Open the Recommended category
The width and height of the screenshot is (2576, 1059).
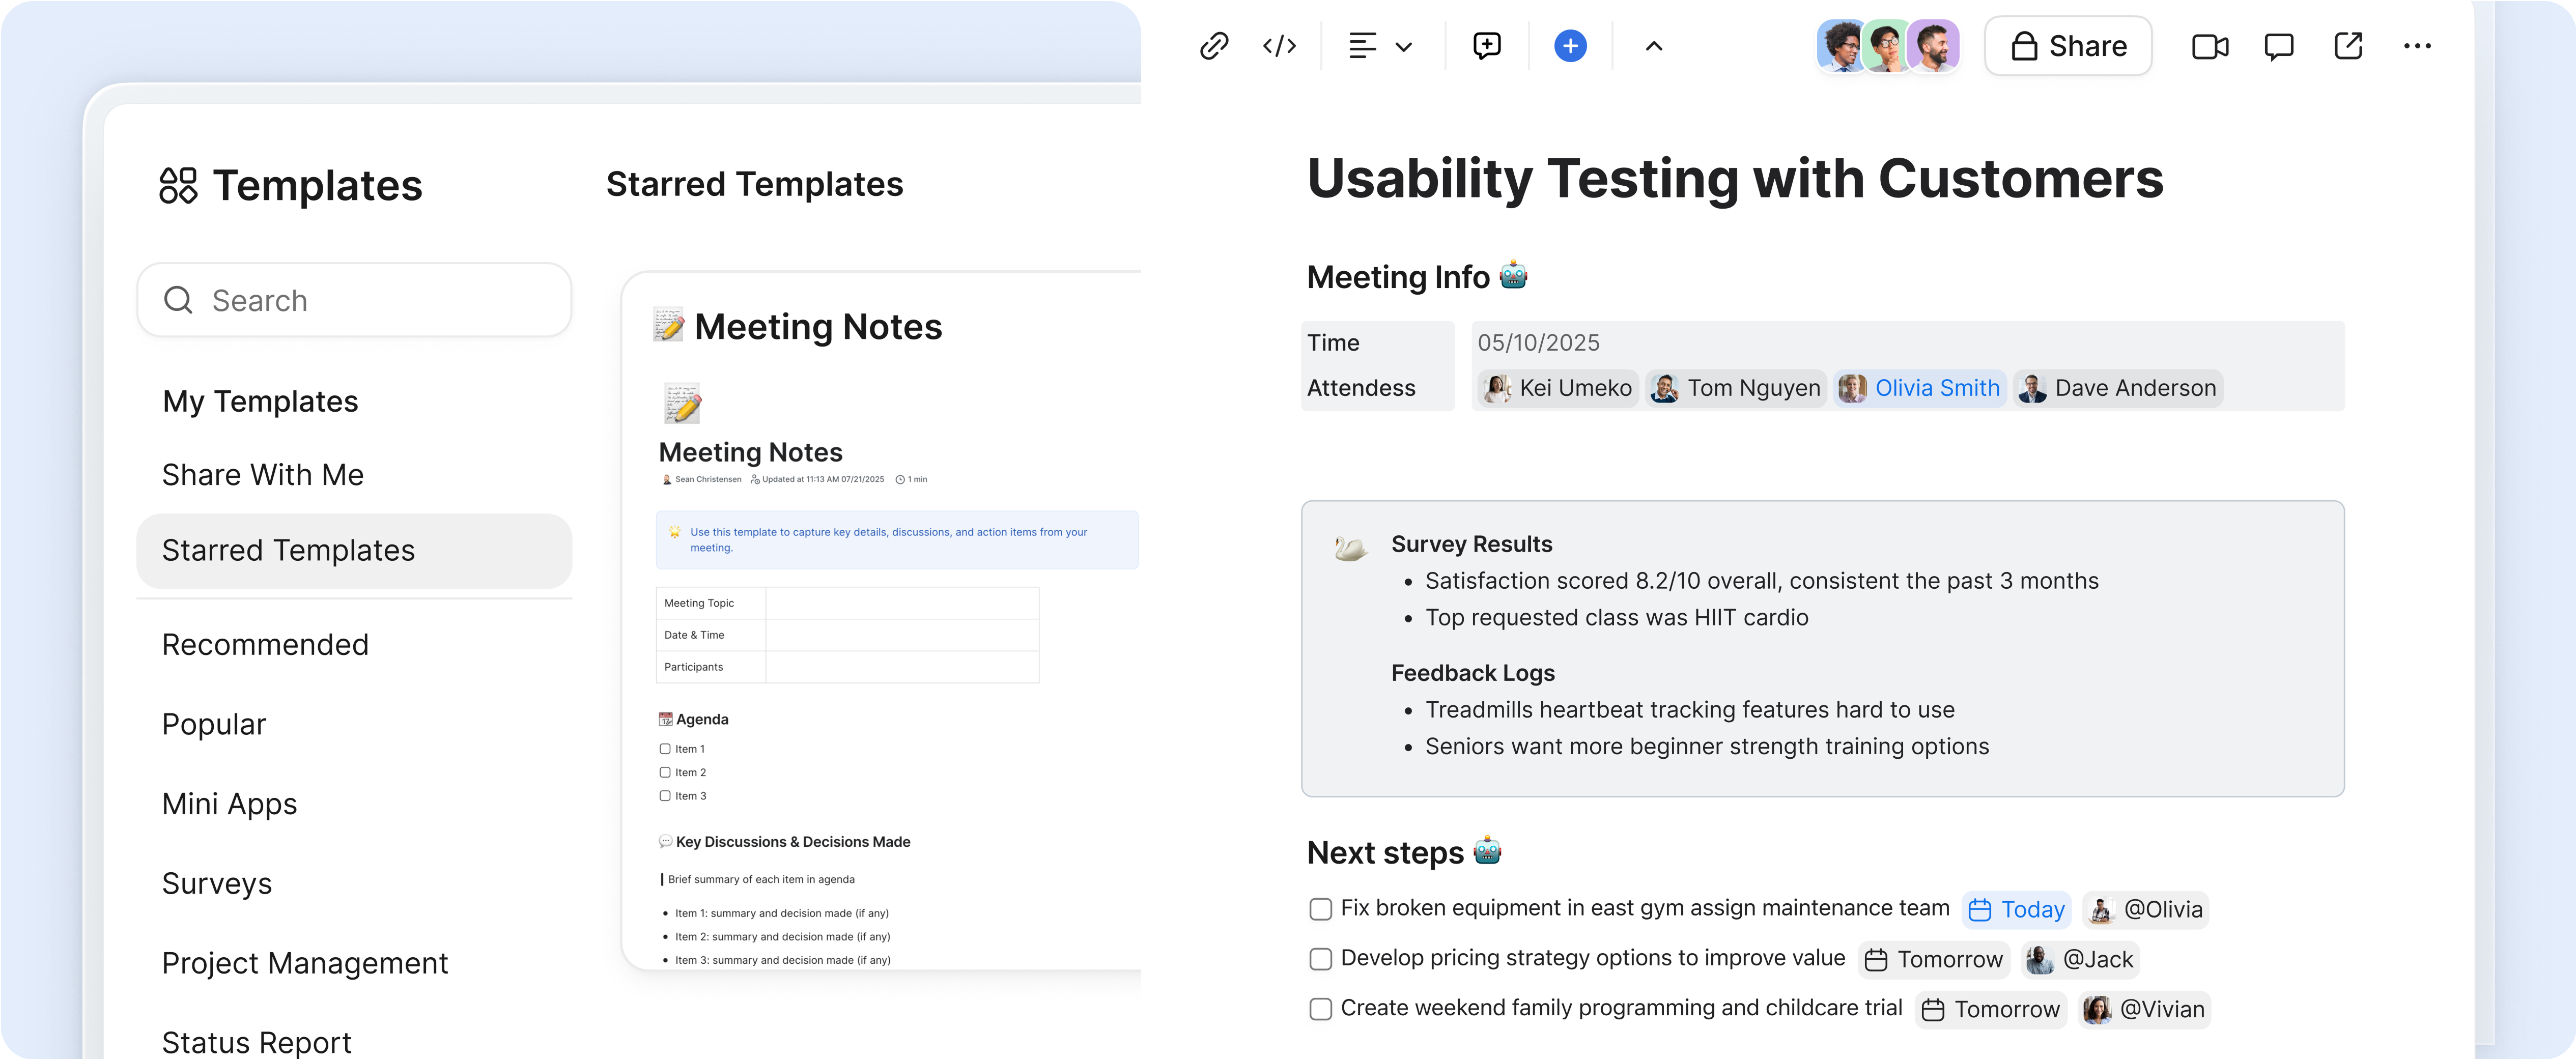(265, 645)
